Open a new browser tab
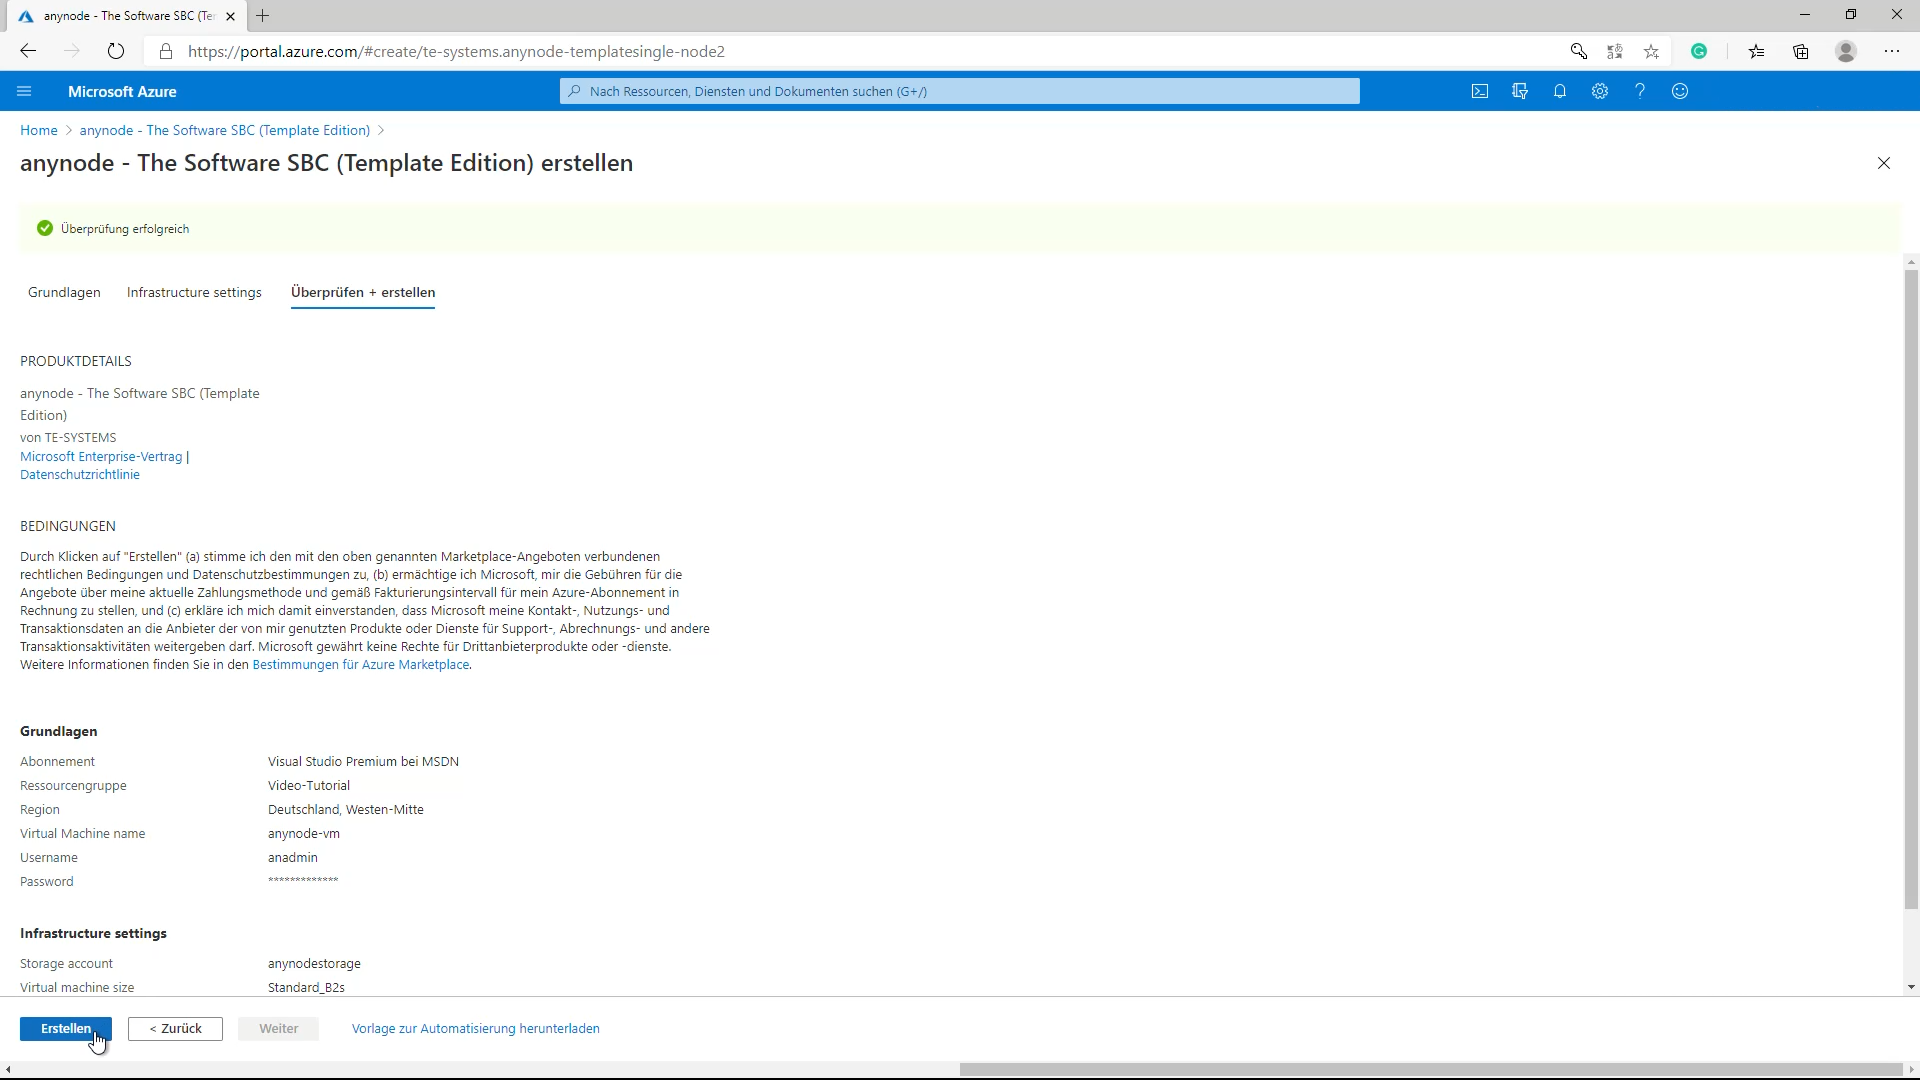The image size is (1920, 1080). pos(263,16)
